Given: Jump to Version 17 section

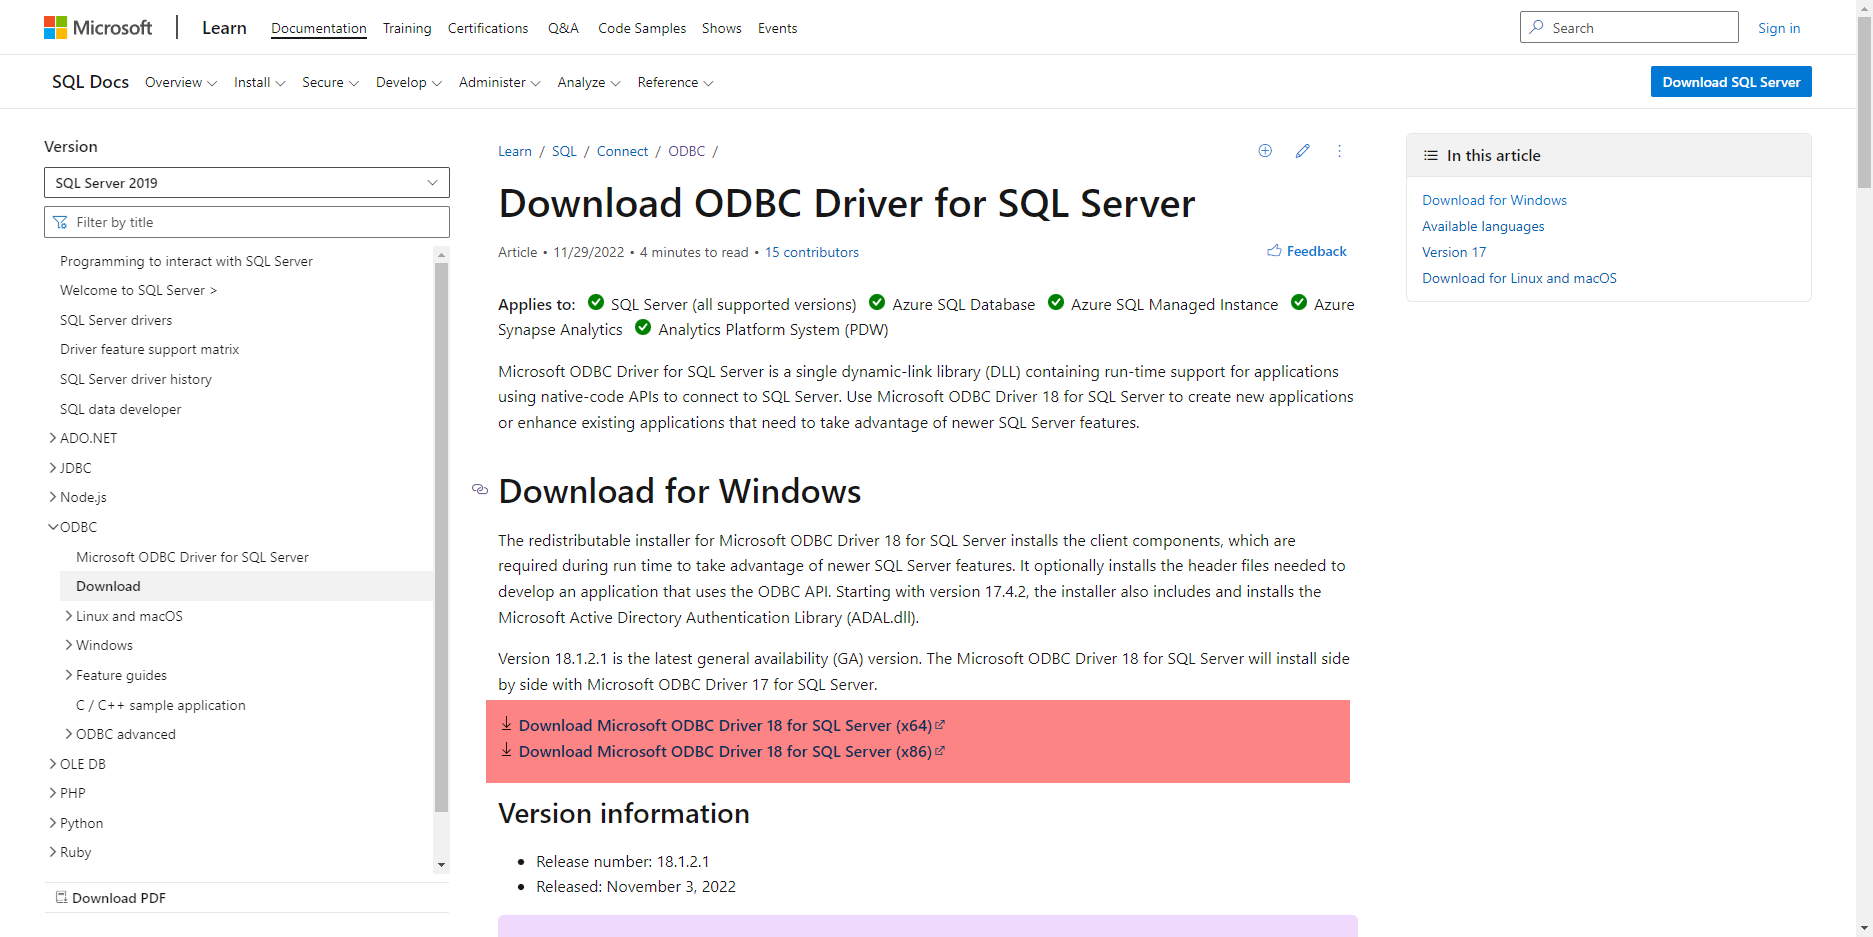Looking at the screenshot, I should [x=1454, y=252].
